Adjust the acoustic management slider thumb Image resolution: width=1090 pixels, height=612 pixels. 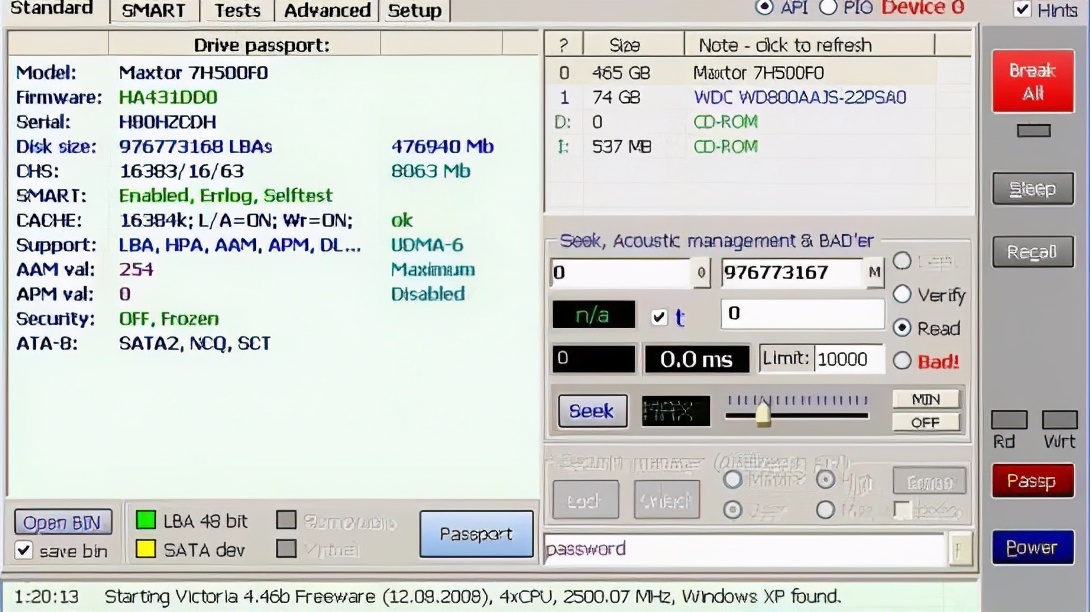click(763, 414)
